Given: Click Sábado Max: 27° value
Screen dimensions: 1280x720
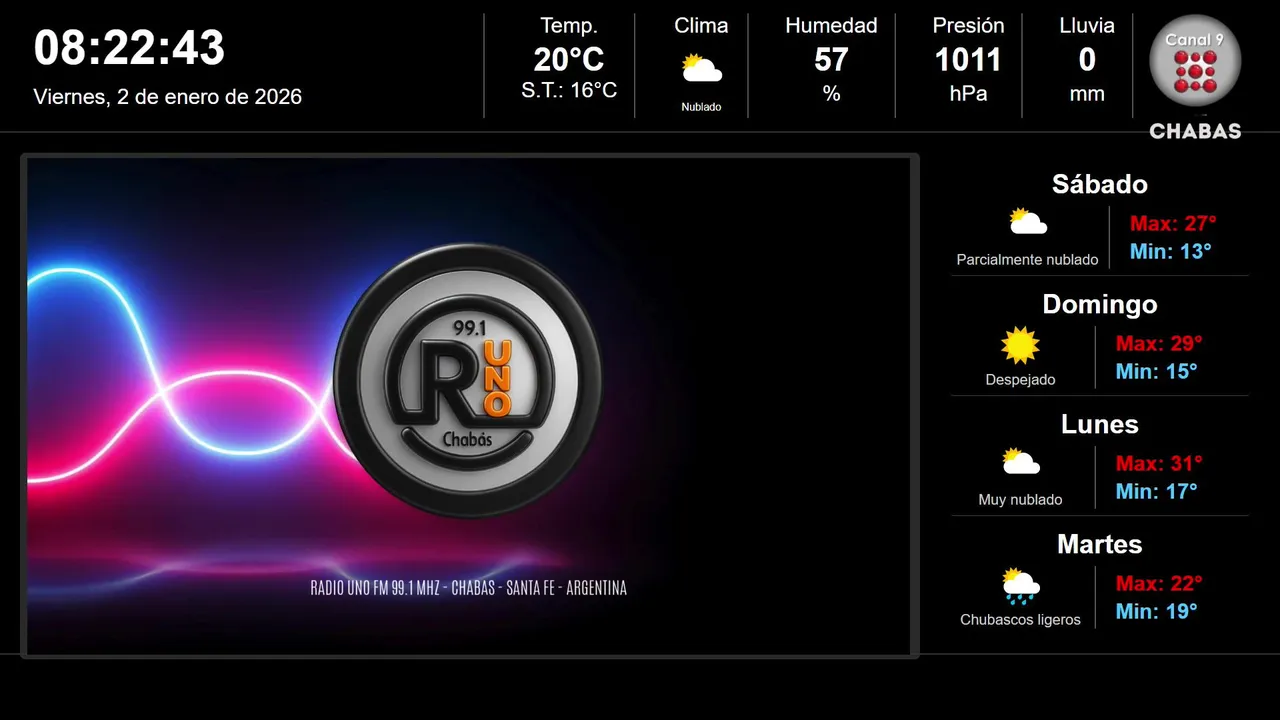Looking at the screenshot, I should tap(1173, 224).
